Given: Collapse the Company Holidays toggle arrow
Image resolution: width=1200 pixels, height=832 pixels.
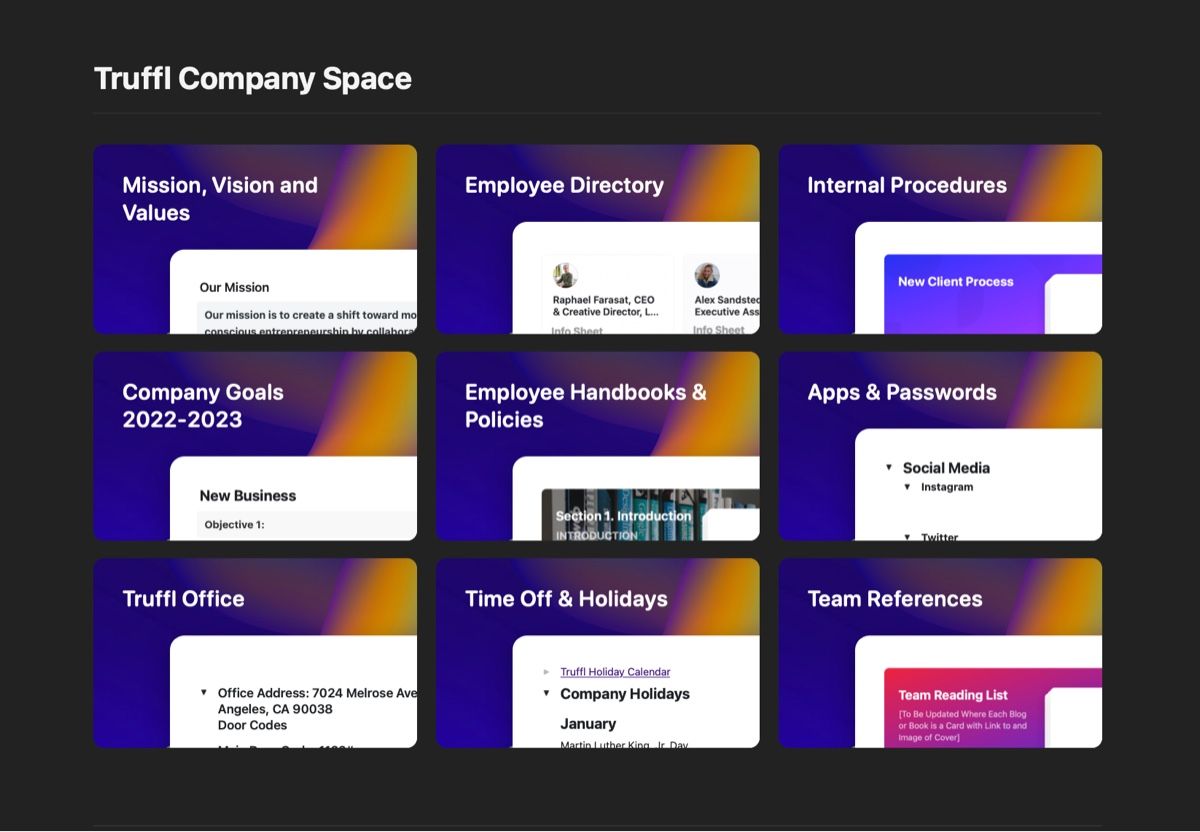Looking at the screenshot, I should click(x=546, y=693).
